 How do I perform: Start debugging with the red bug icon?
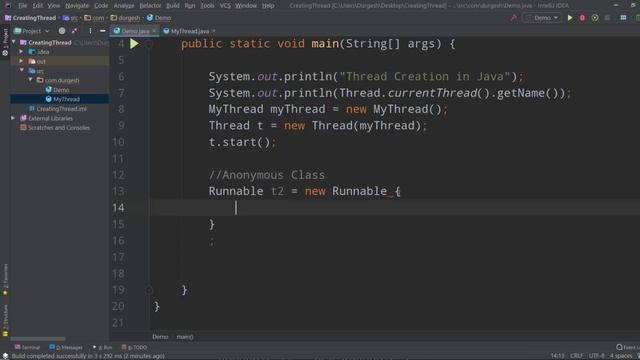click(x=582, y=18)
